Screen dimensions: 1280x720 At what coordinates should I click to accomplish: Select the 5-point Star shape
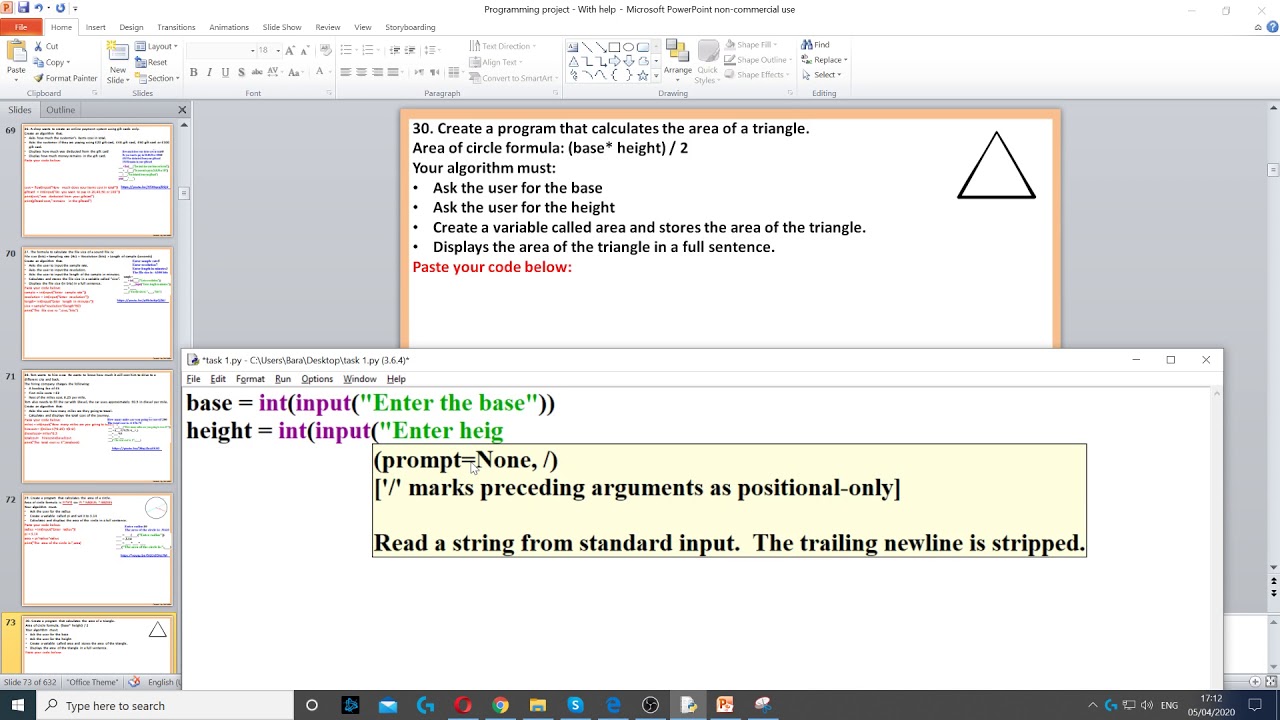[x=642, y=75]
